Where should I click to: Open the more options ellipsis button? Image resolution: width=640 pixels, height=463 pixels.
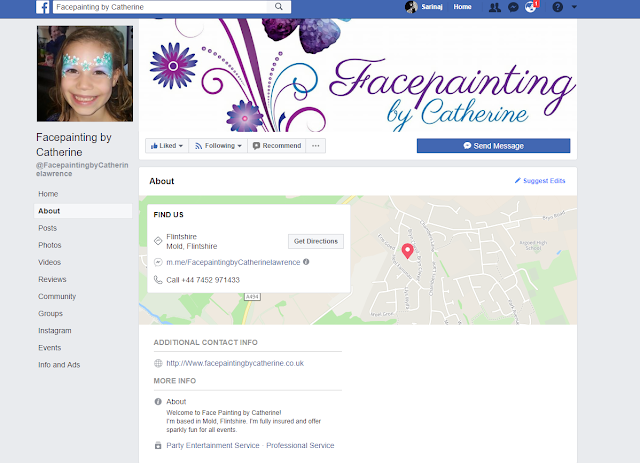tap(316, 146)
